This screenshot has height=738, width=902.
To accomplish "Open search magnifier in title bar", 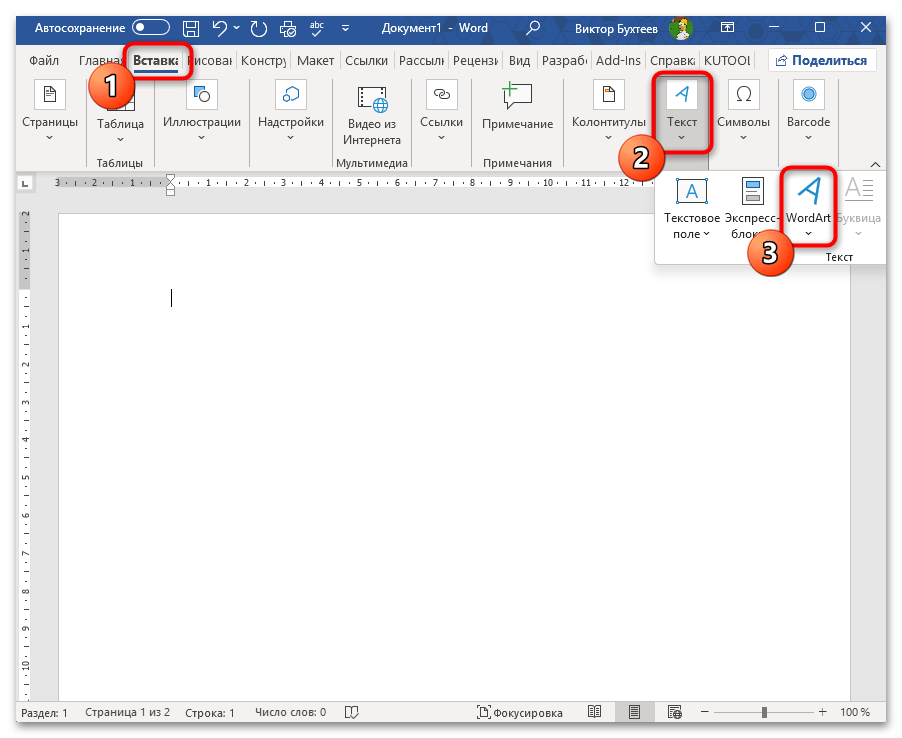I will point(534,28).
